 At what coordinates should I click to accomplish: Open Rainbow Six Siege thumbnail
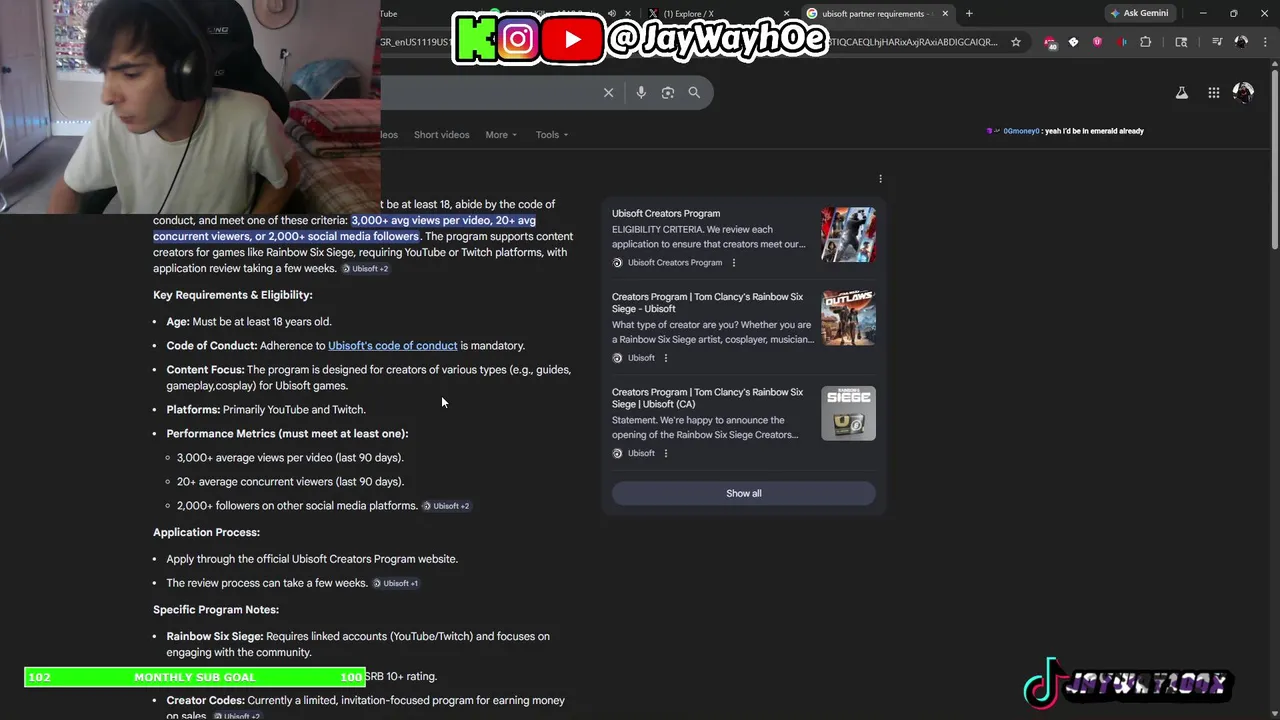pos(848,413)
